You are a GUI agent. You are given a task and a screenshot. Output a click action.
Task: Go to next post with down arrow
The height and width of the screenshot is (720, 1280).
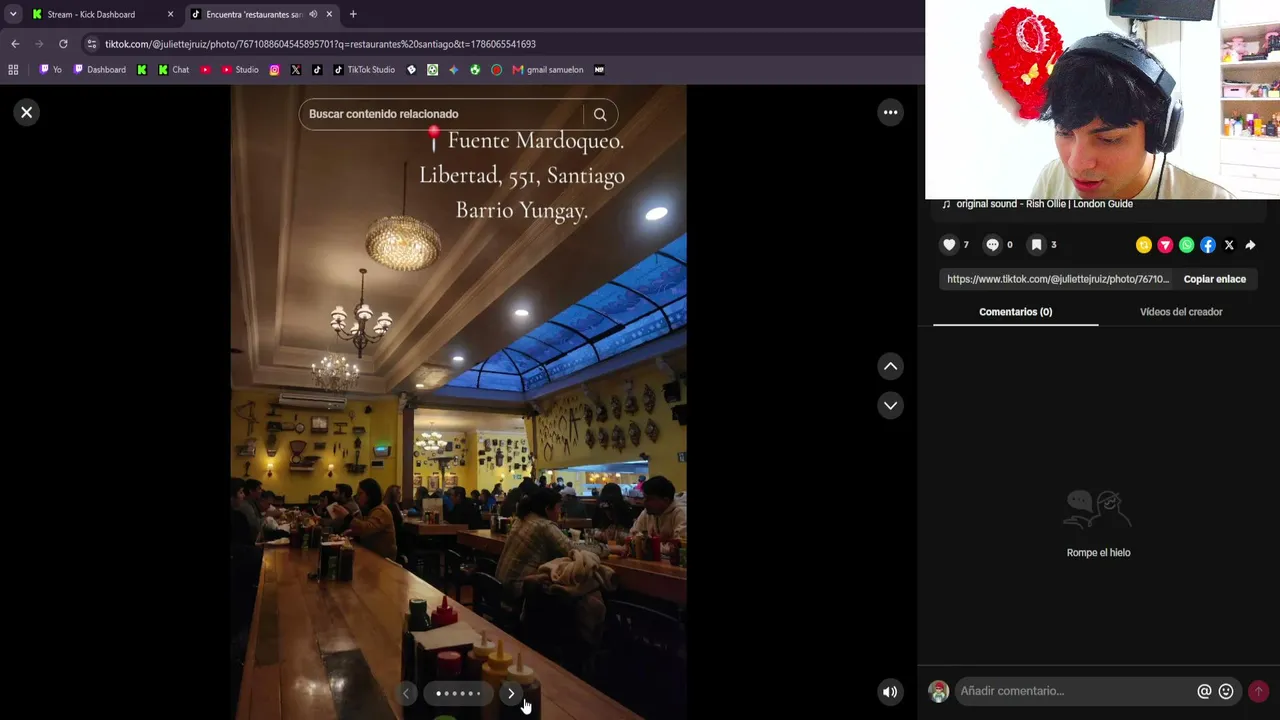[x=890, y=405]
